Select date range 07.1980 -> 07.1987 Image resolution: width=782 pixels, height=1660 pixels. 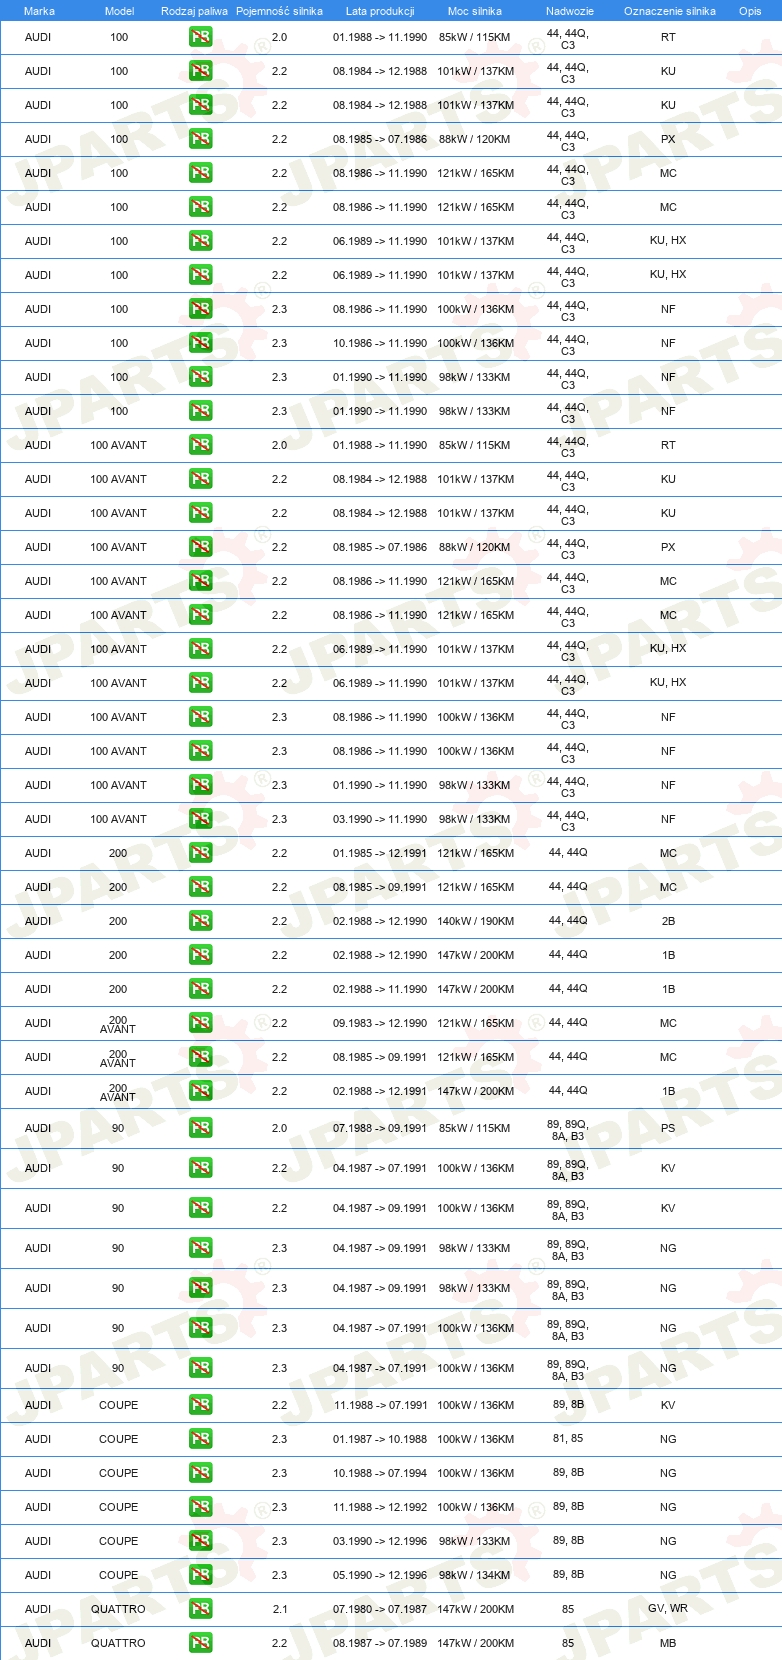click(380, 1609)
